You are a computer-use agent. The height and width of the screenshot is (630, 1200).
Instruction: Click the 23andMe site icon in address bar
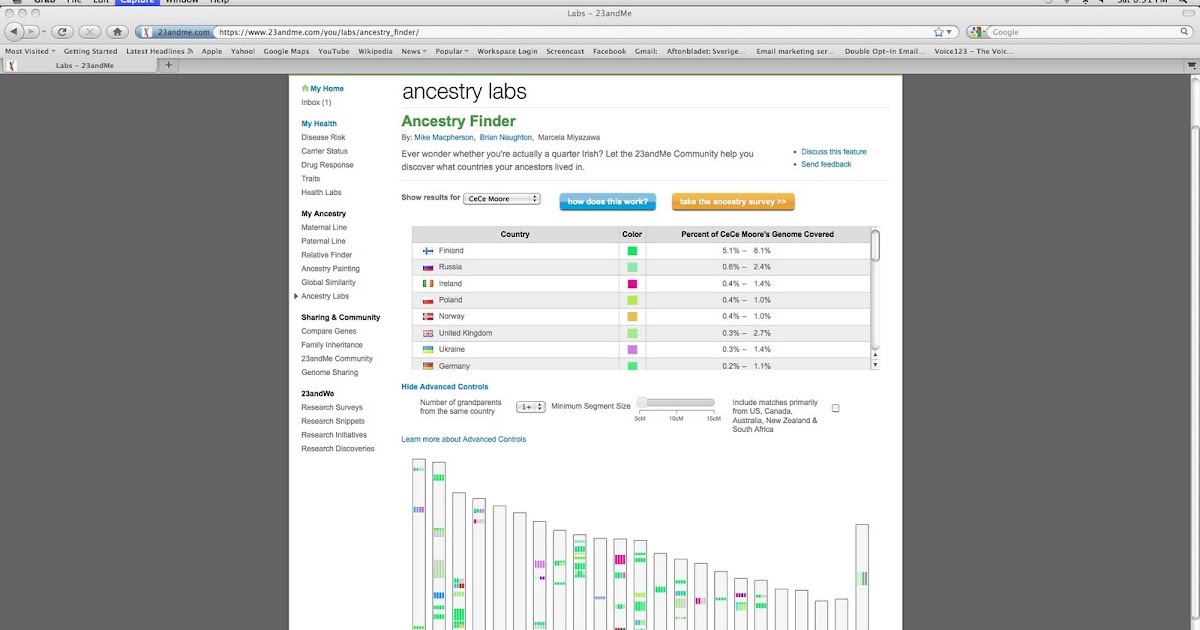(x=147, y=31)
